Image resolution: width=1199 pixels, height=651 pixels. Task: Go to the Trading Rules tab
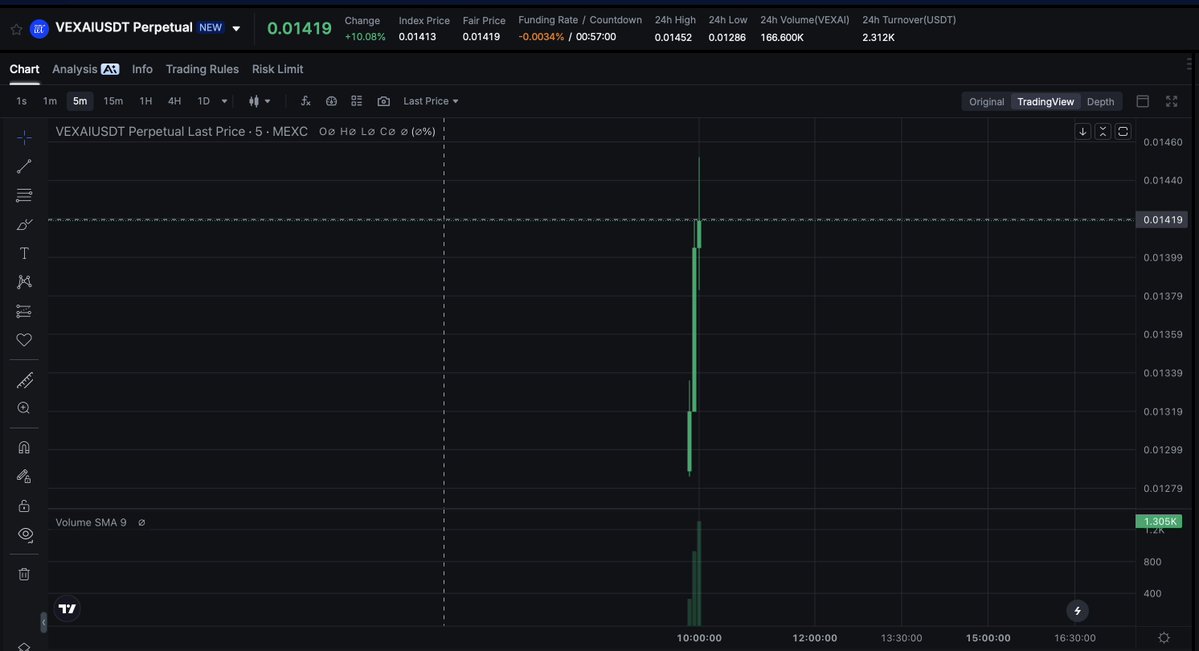coord(202,69)
